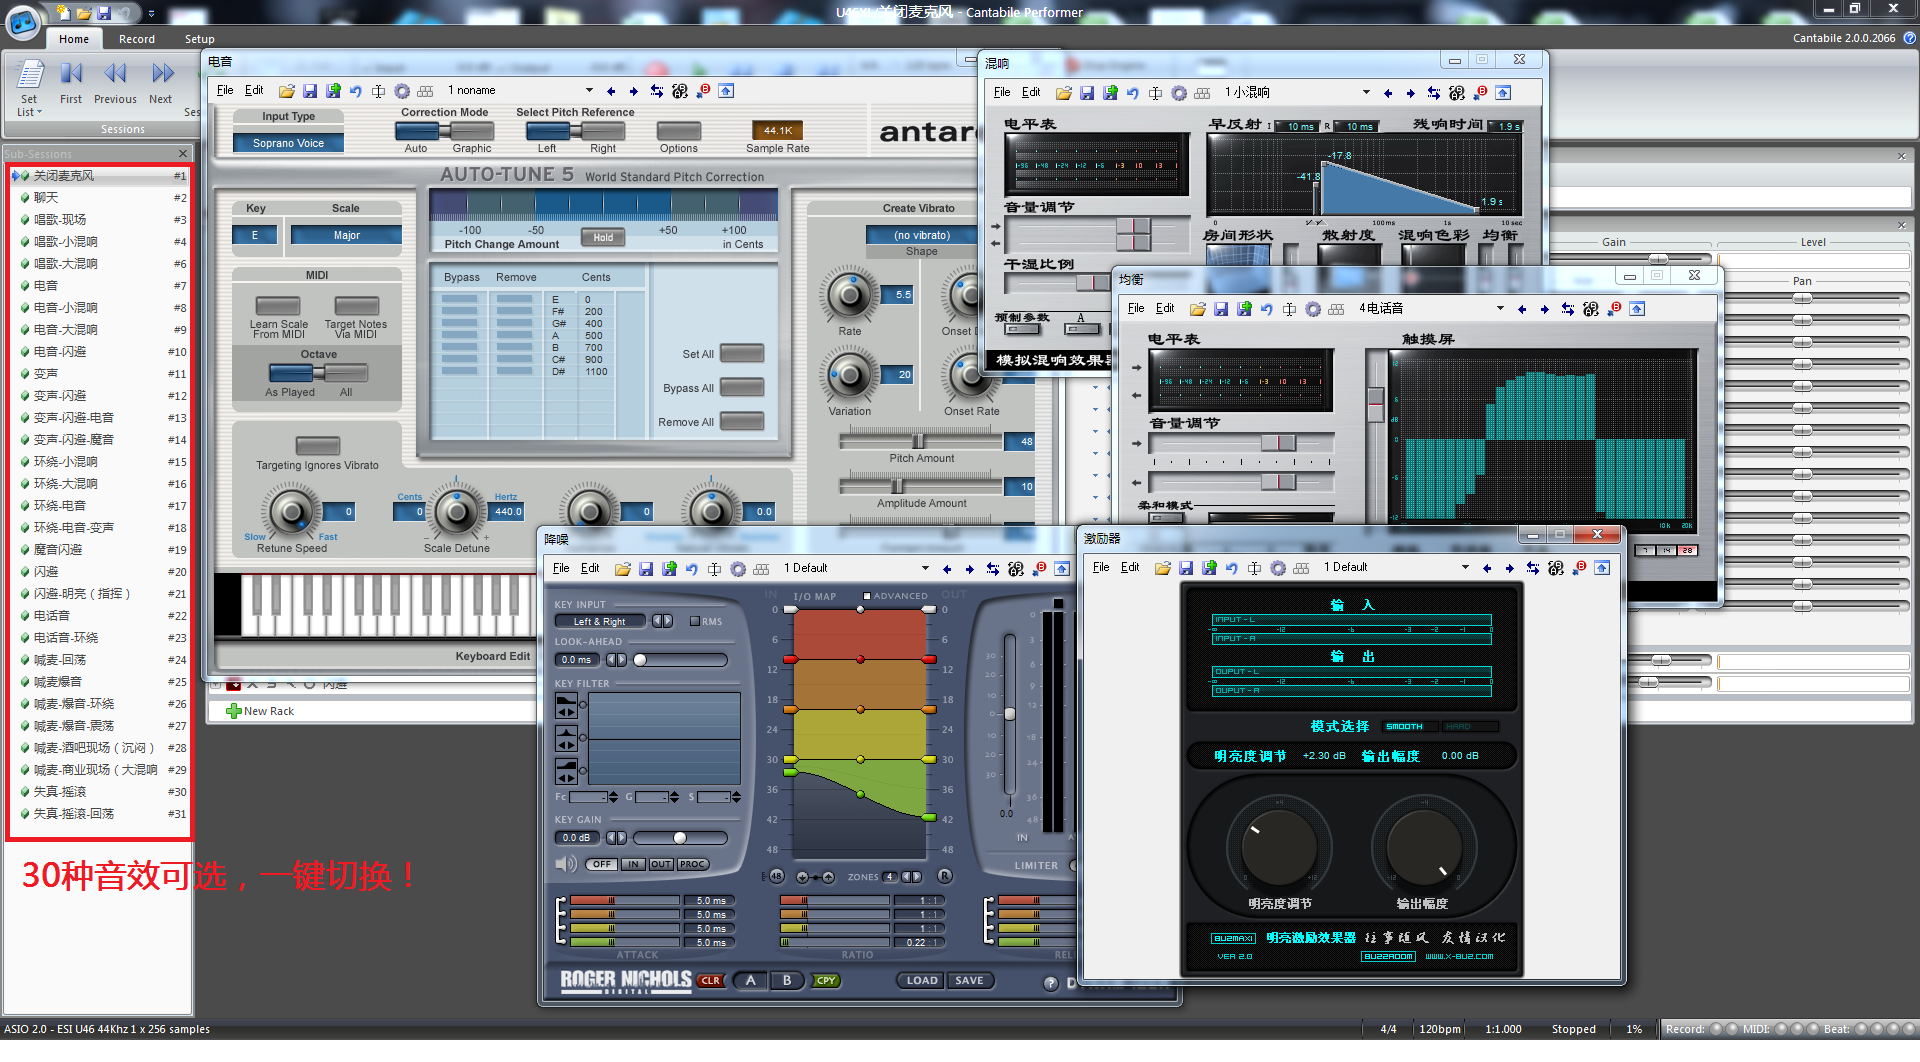Image resolution: width=1920 pixels, height=1062 pixels.
Task: Open preset dropdown in 激励器 window
Action: [1465, 568]
